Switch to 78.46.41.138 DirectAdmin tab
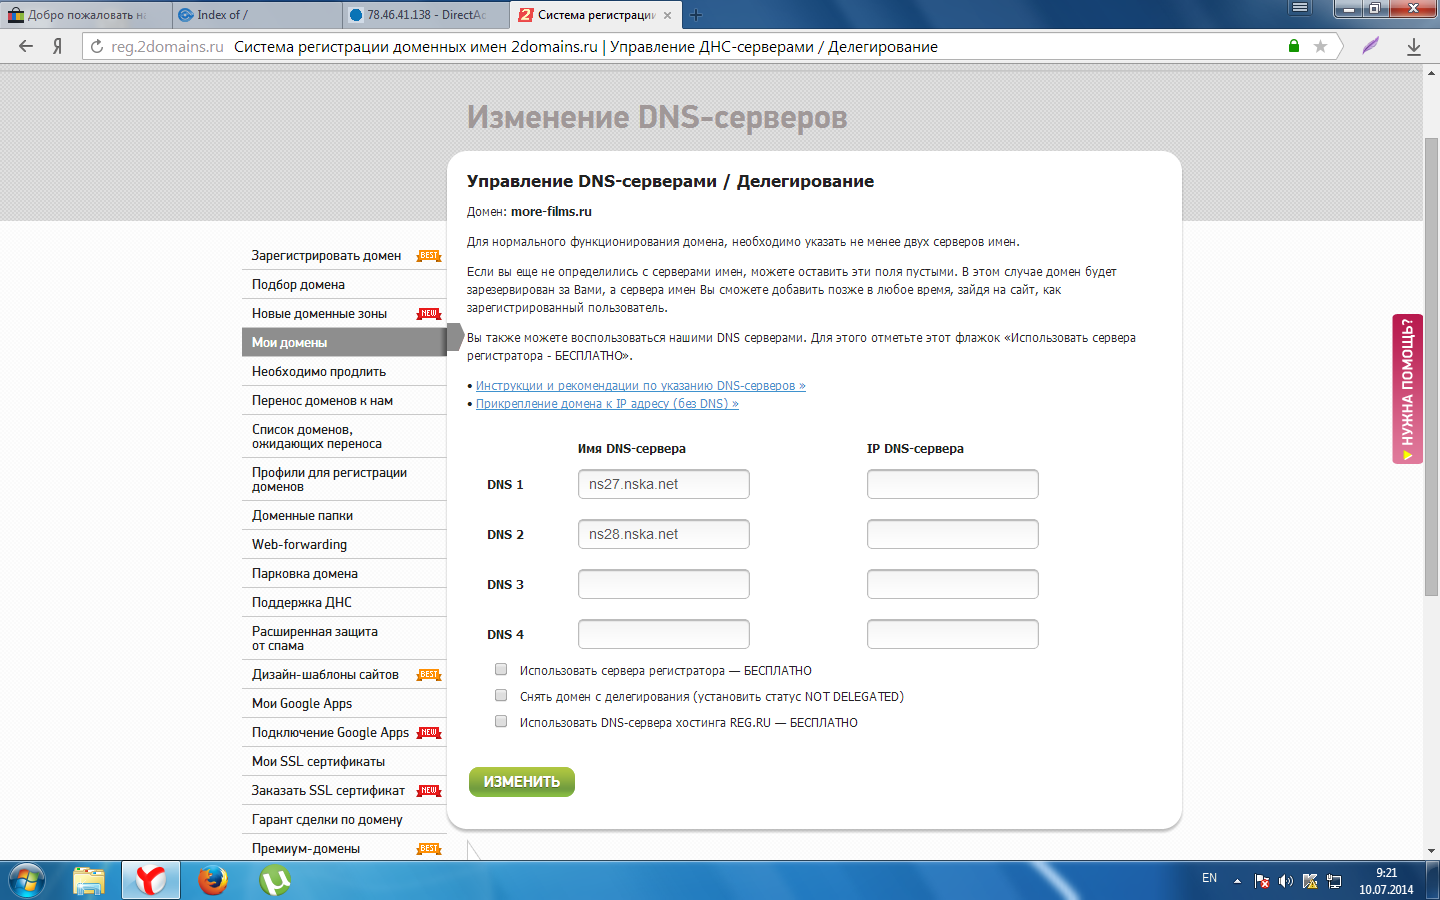The height and width of the screenshot is (900, 1440). click(x=426, y=15)
